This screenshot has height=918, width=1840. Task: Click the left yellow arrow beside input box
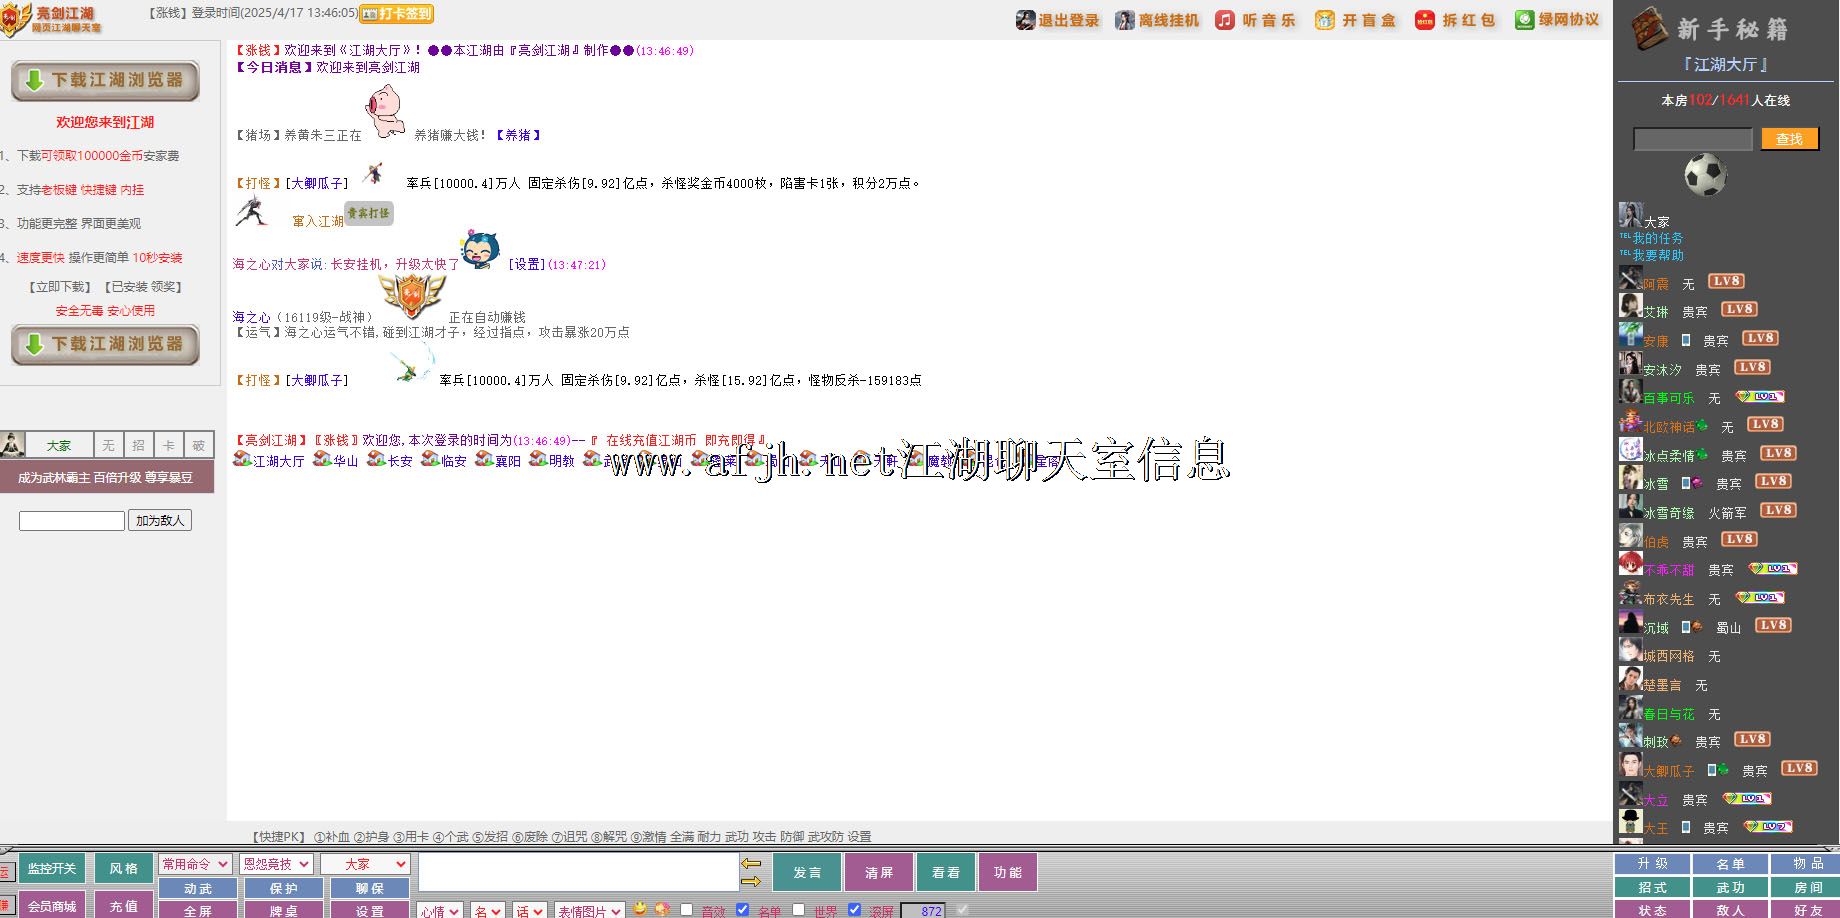pos(751,863)
